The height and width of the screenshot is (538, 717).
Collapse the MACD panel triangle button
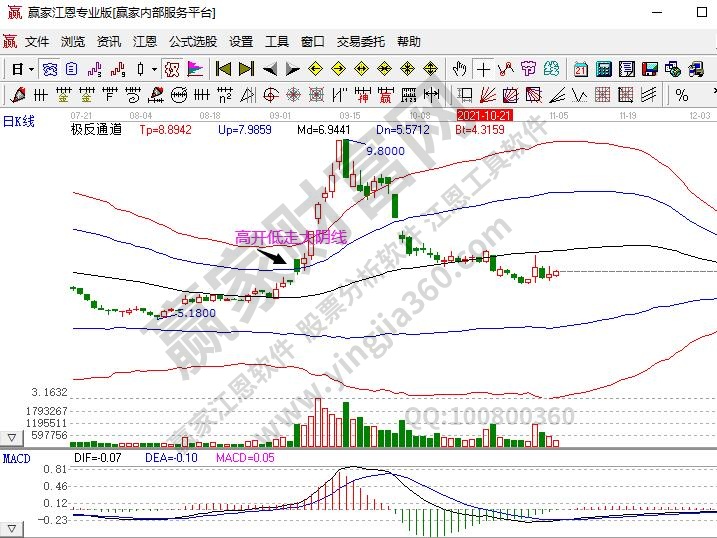coord(12,527)
